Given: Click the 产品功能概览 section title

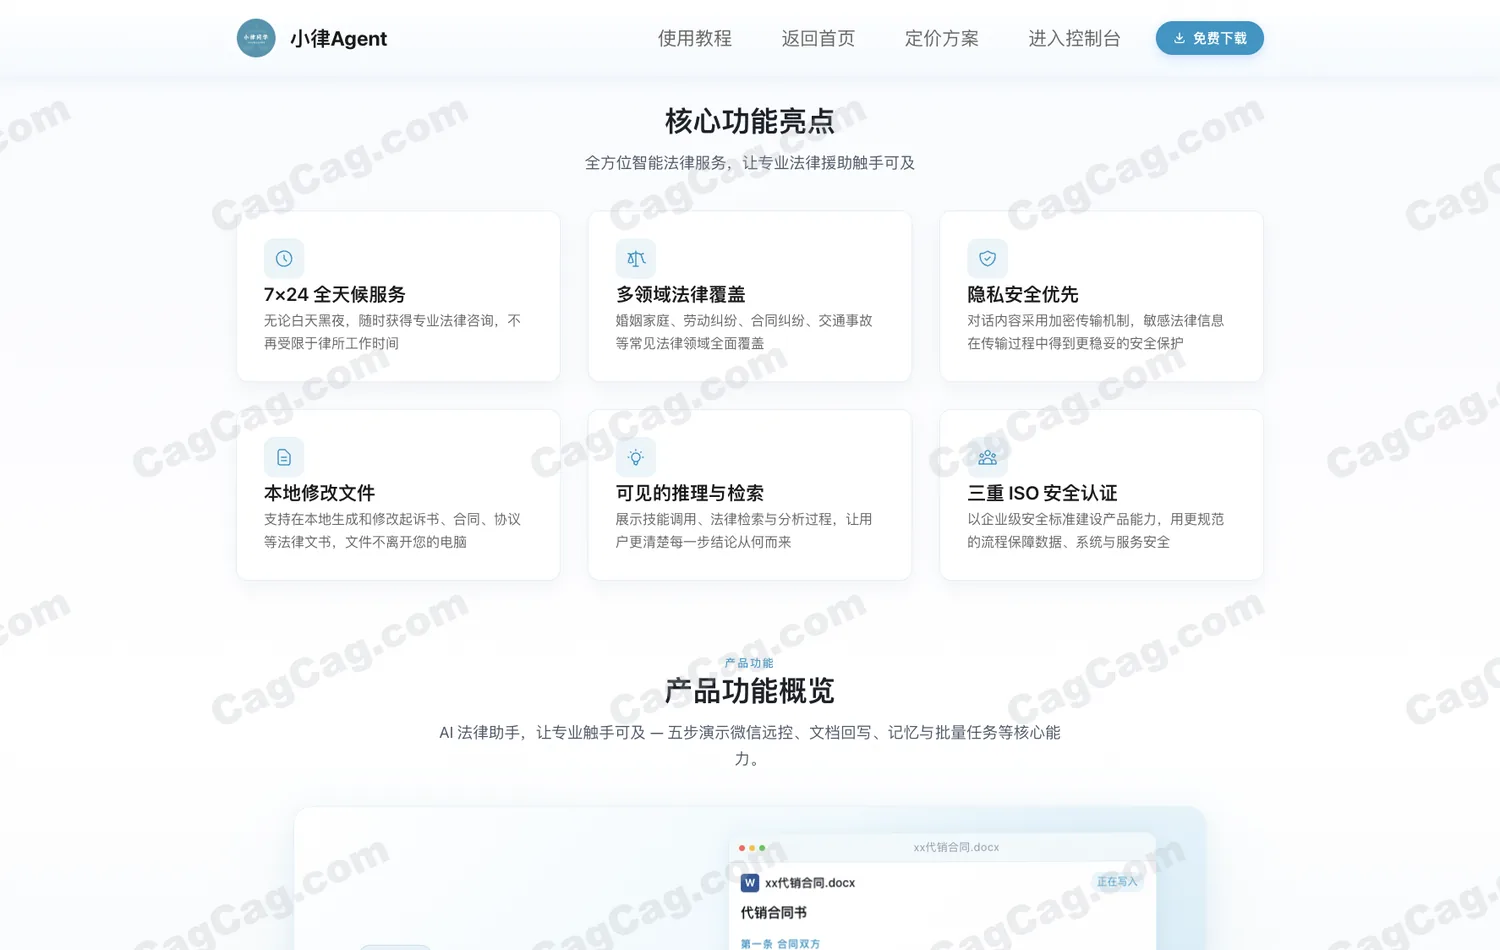Looking at the screenshot, I should 750,690.
